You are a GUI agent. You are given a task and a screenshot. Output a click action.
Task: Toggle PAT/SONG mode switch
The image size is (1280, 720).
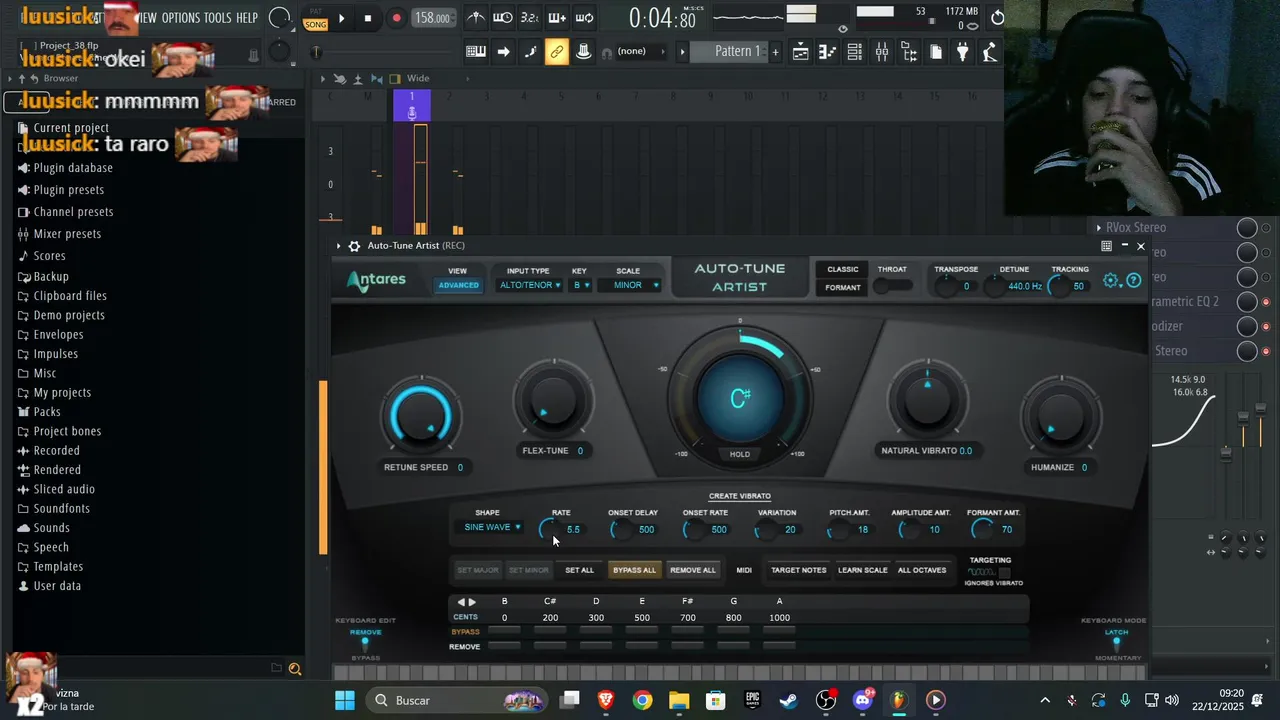point(316,18)
